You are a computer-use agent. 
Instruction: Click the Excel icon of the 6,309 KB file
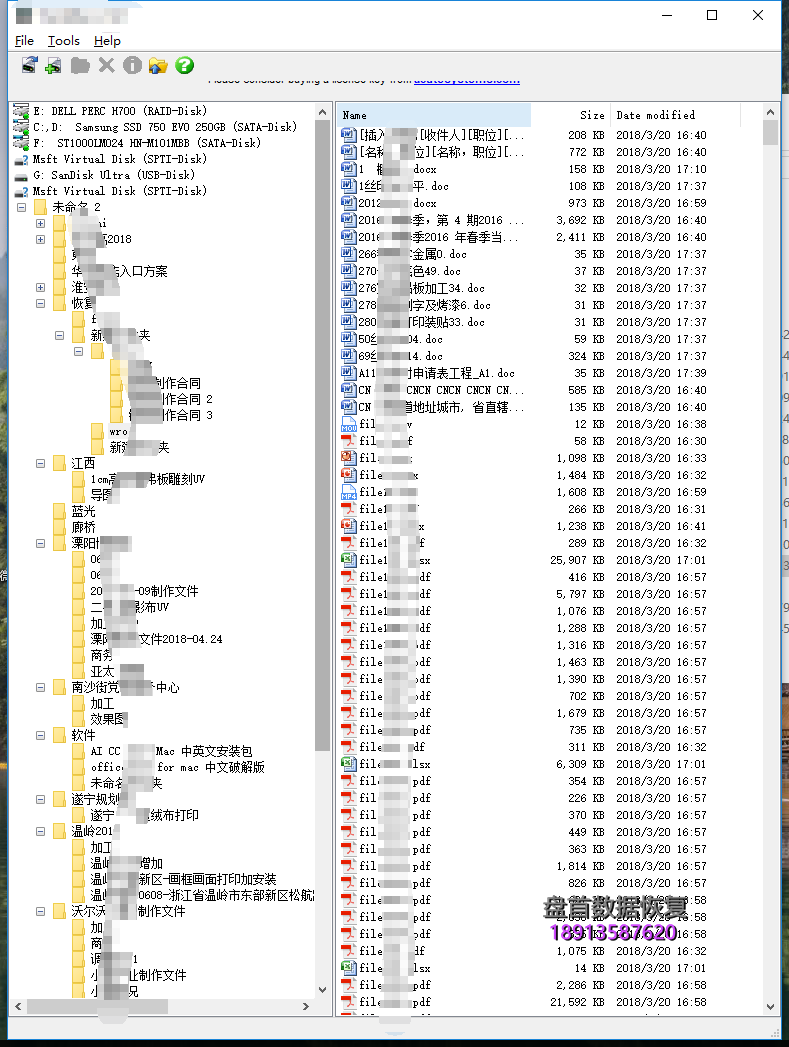coord(348,764)
